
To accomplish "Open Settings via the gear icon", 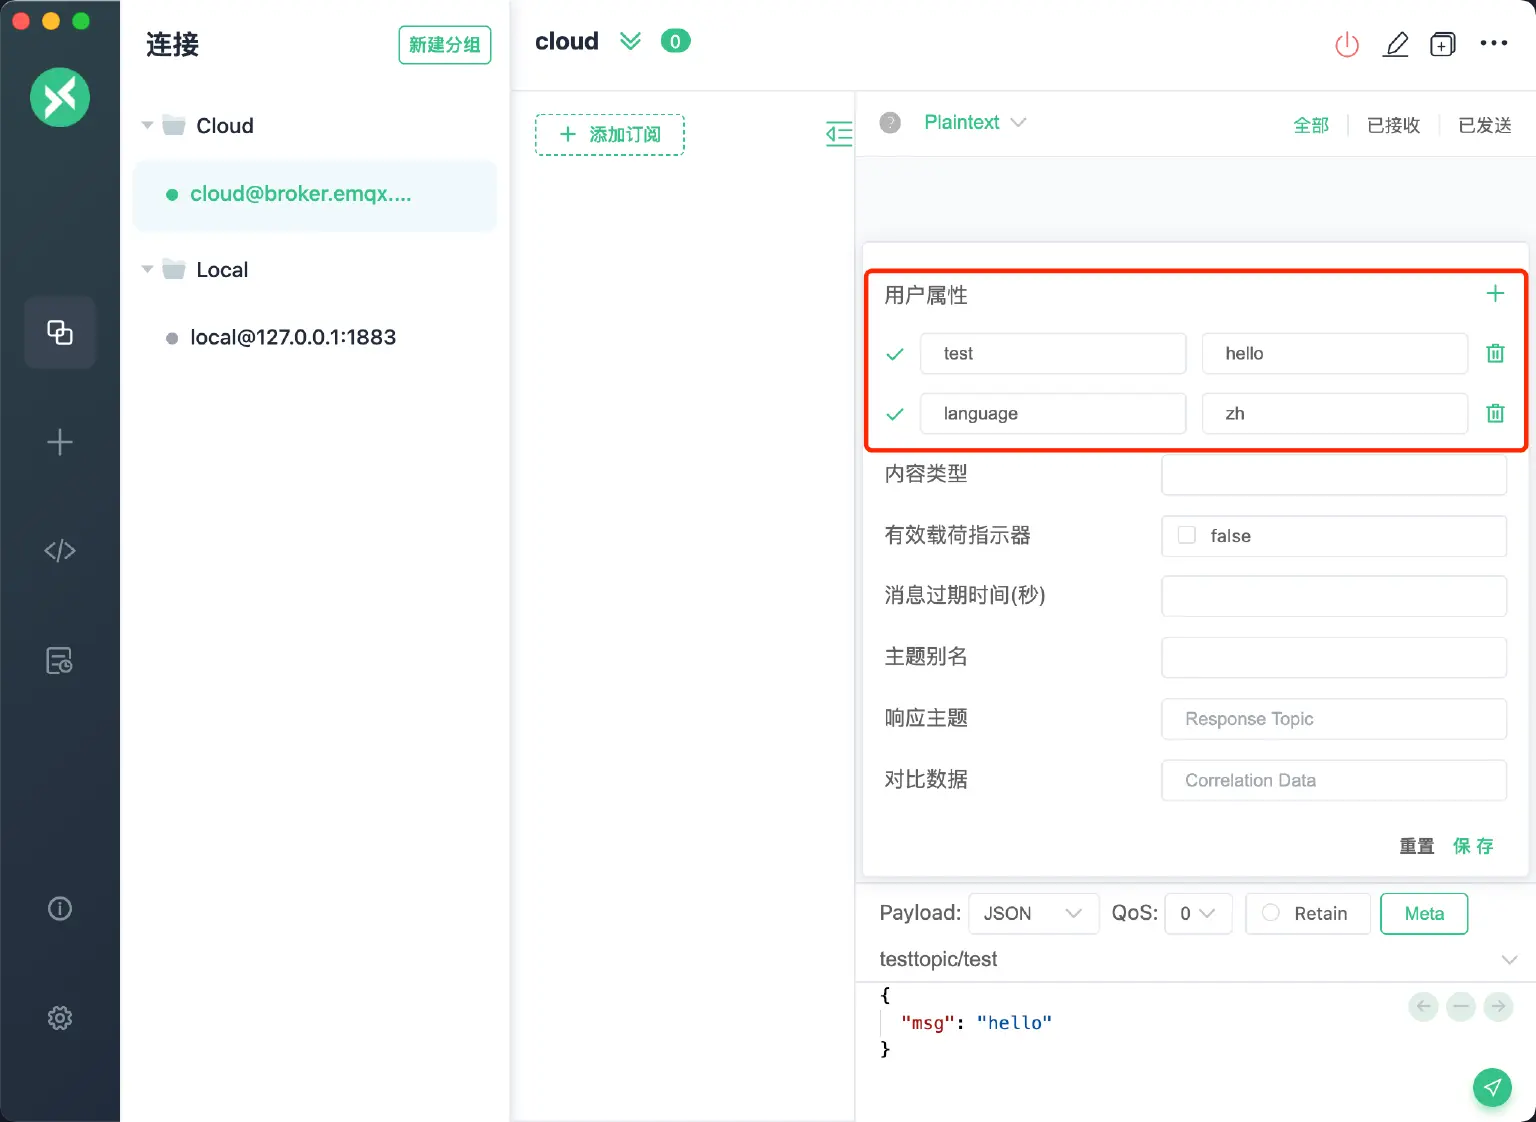I will click(x=60, y=1017).
